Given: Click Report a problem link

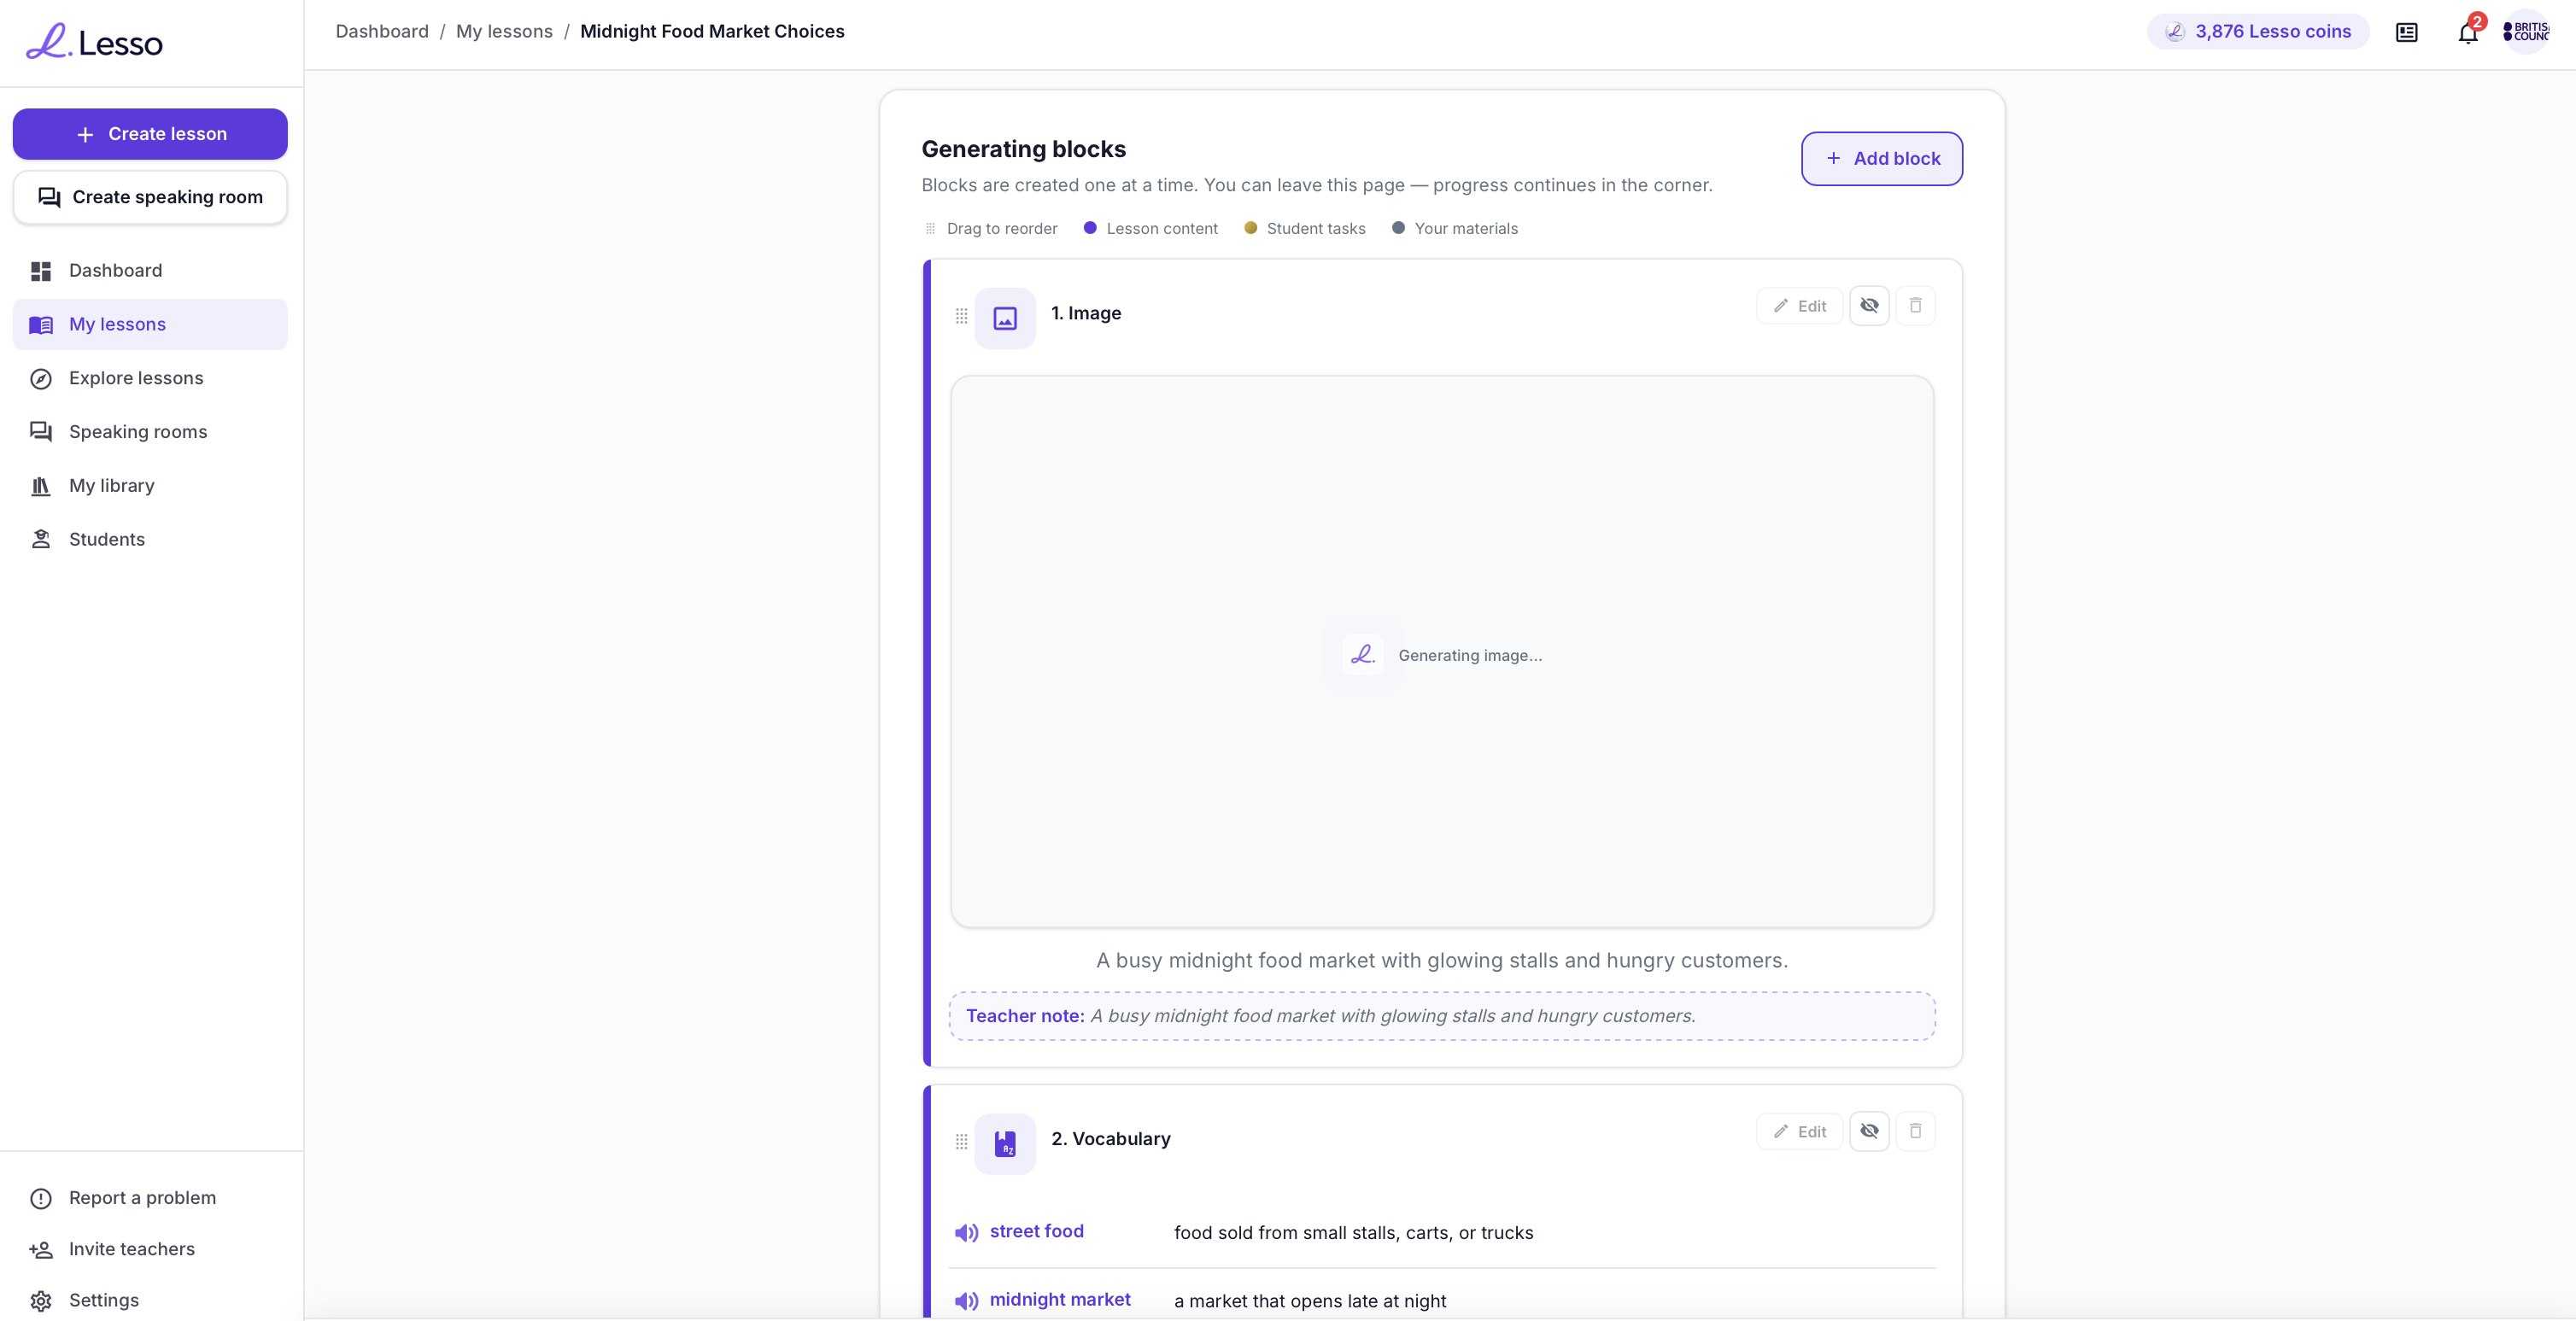Looking at the screenshot, I should click(142, 1198).
